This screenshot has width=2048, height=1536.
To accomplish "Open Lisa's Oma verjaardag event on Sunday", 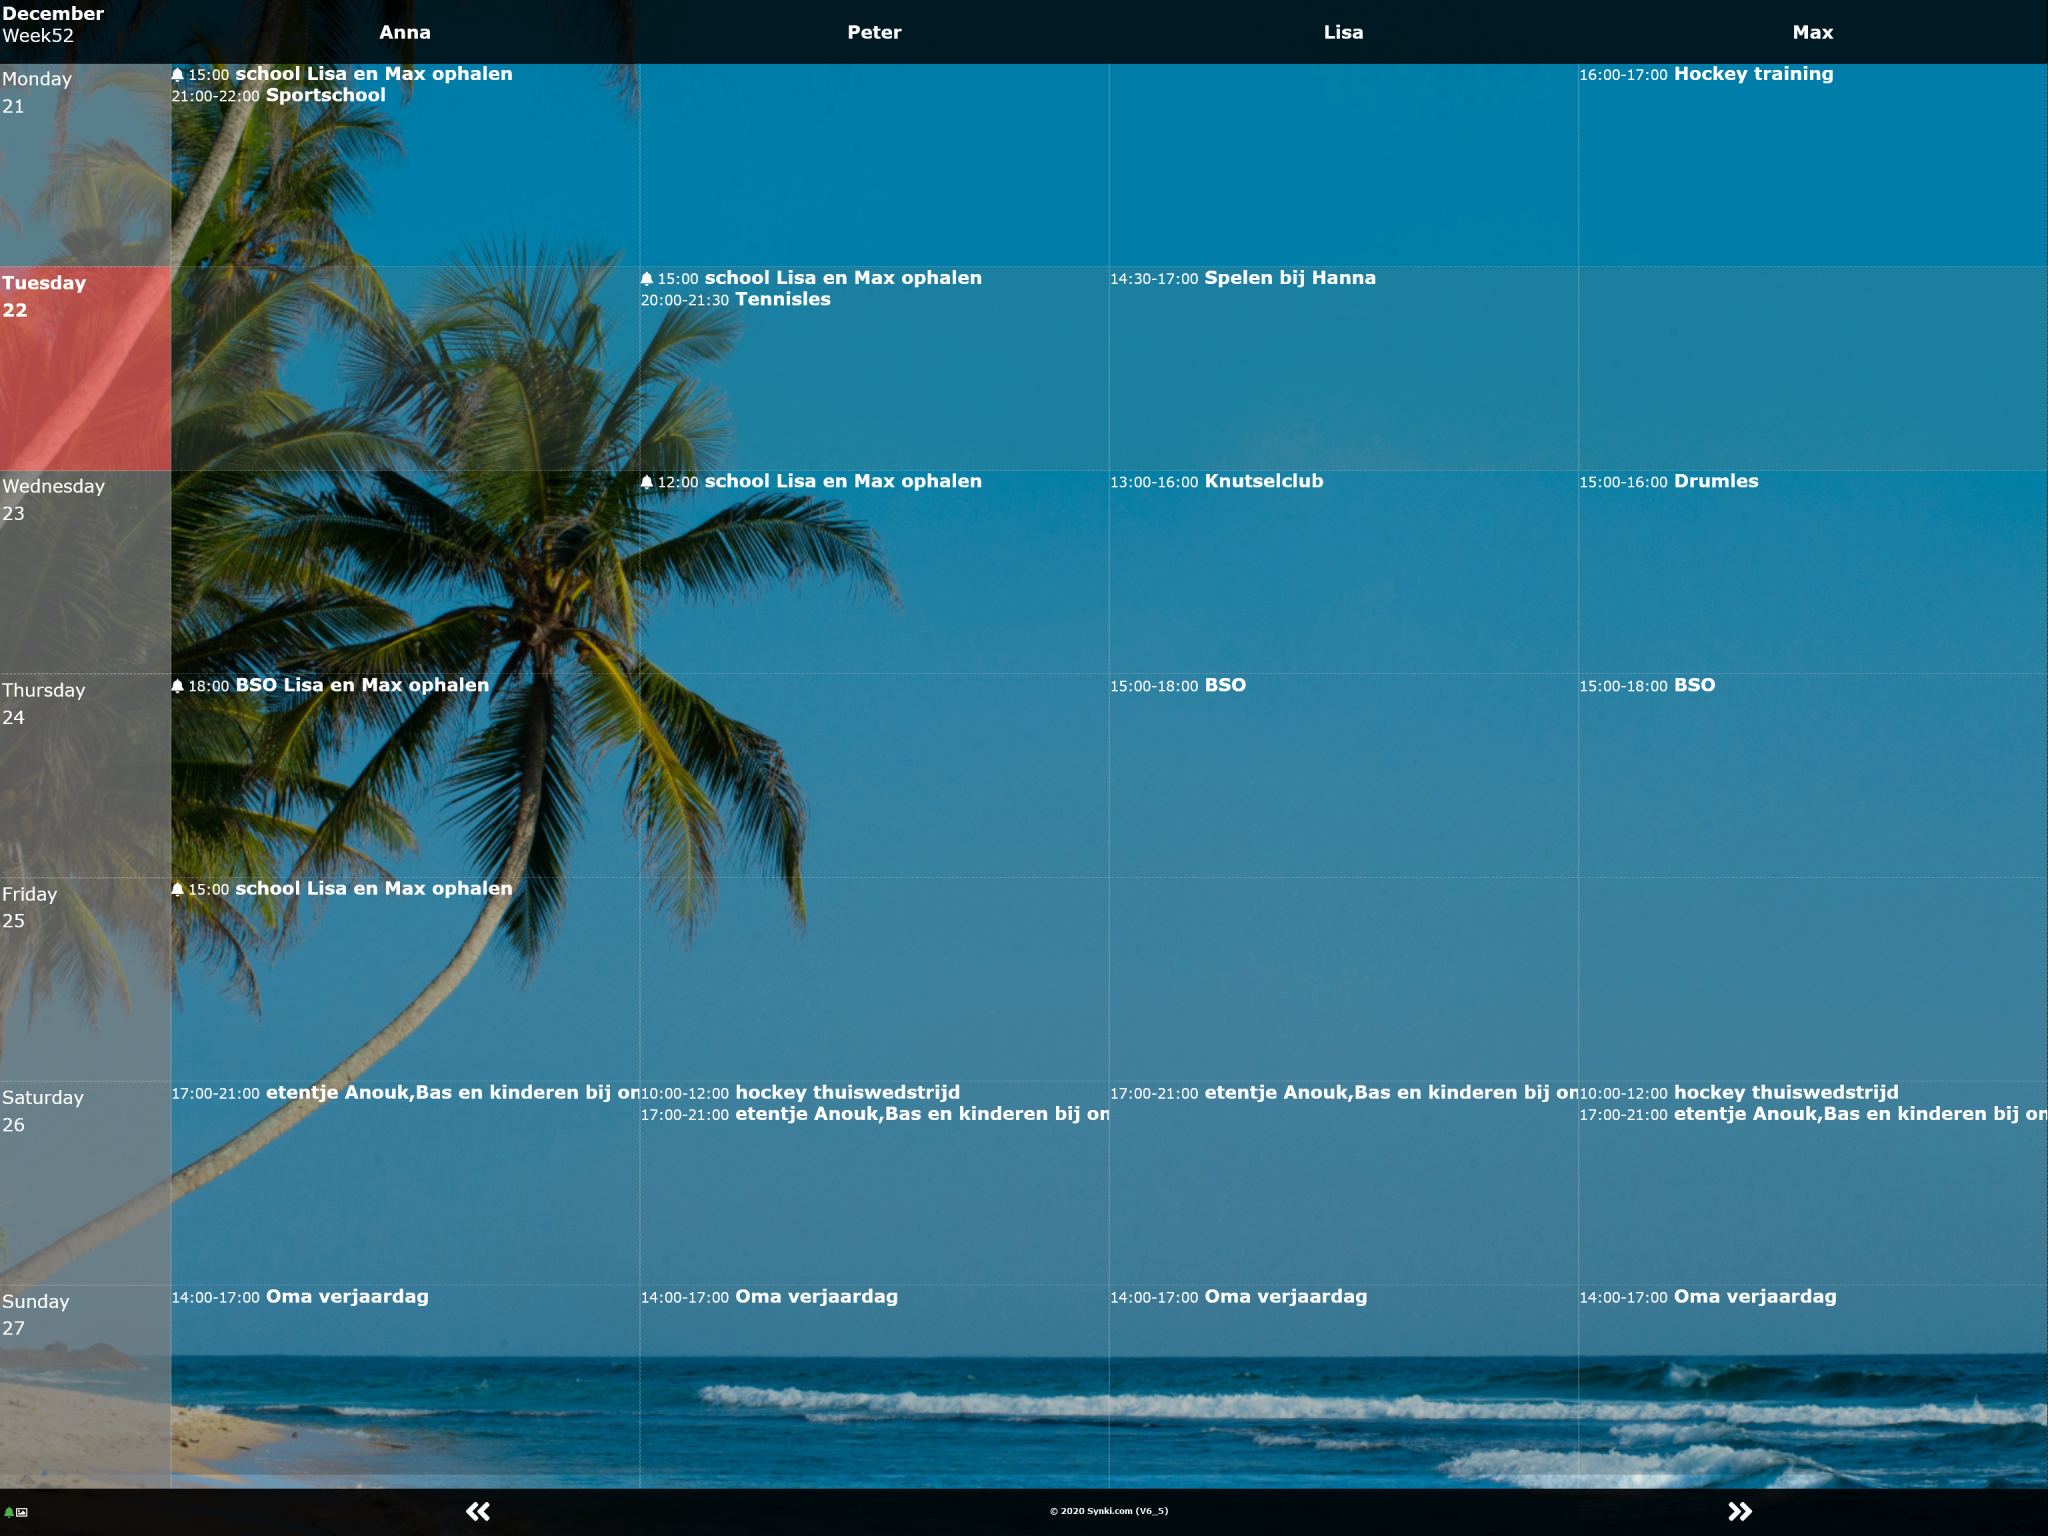I will coord(1285,1296).
